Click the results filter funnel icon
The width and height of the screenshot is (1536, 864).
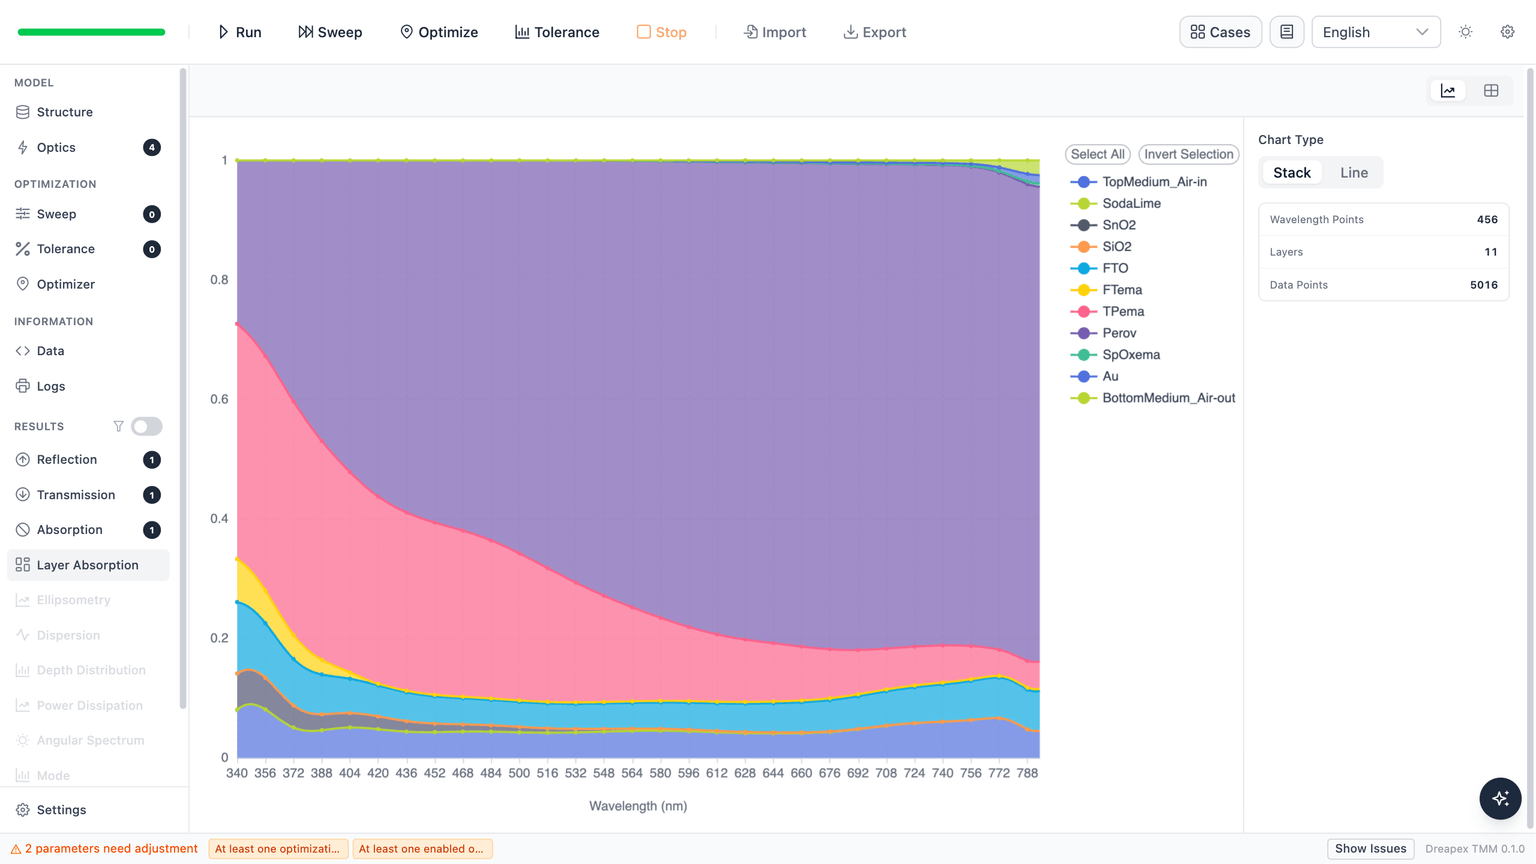tap(118, 426)
